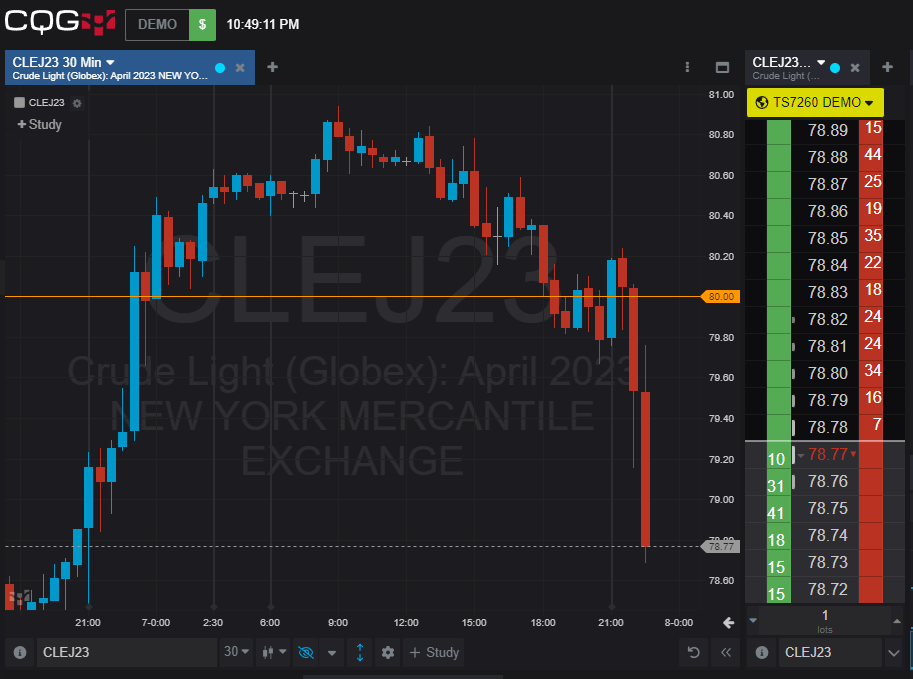Image resolution: width=913 pixels, height=679 pixels.
Task: Click the DEMO account button
Action: point(157,24)
